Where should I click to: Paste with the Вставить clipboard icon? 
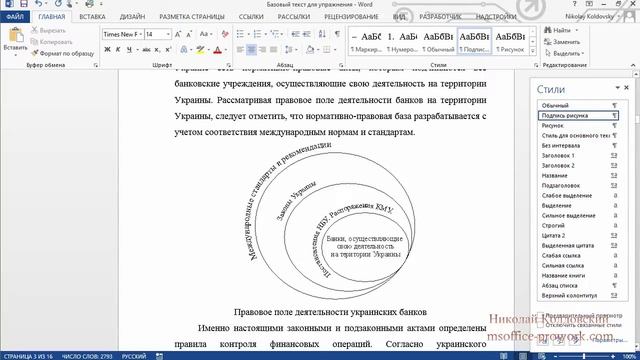[16, 36]
